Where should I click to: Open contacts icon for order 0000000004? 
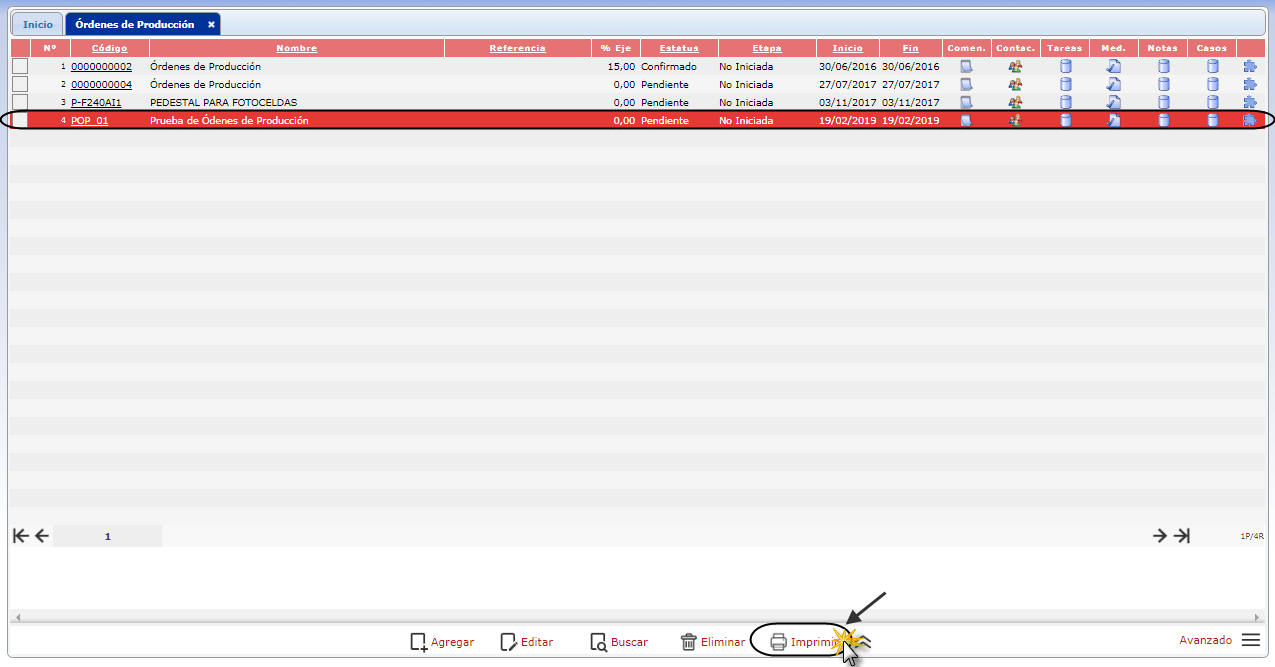1015,85
